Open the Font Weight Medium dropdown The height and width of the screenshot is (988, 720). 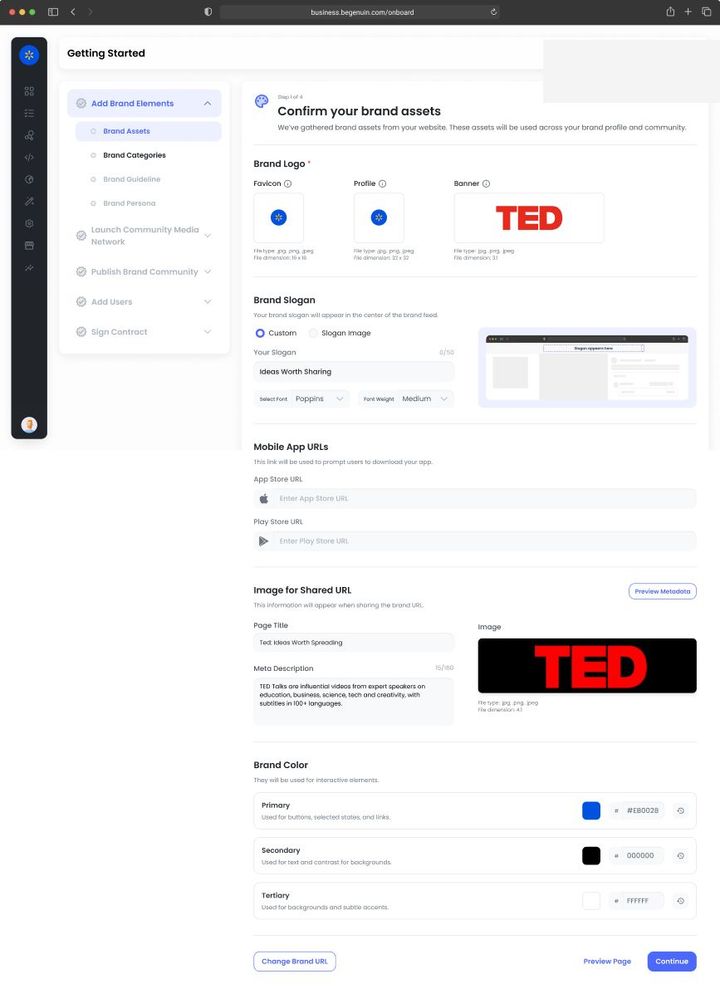click(x=406, y=399)
